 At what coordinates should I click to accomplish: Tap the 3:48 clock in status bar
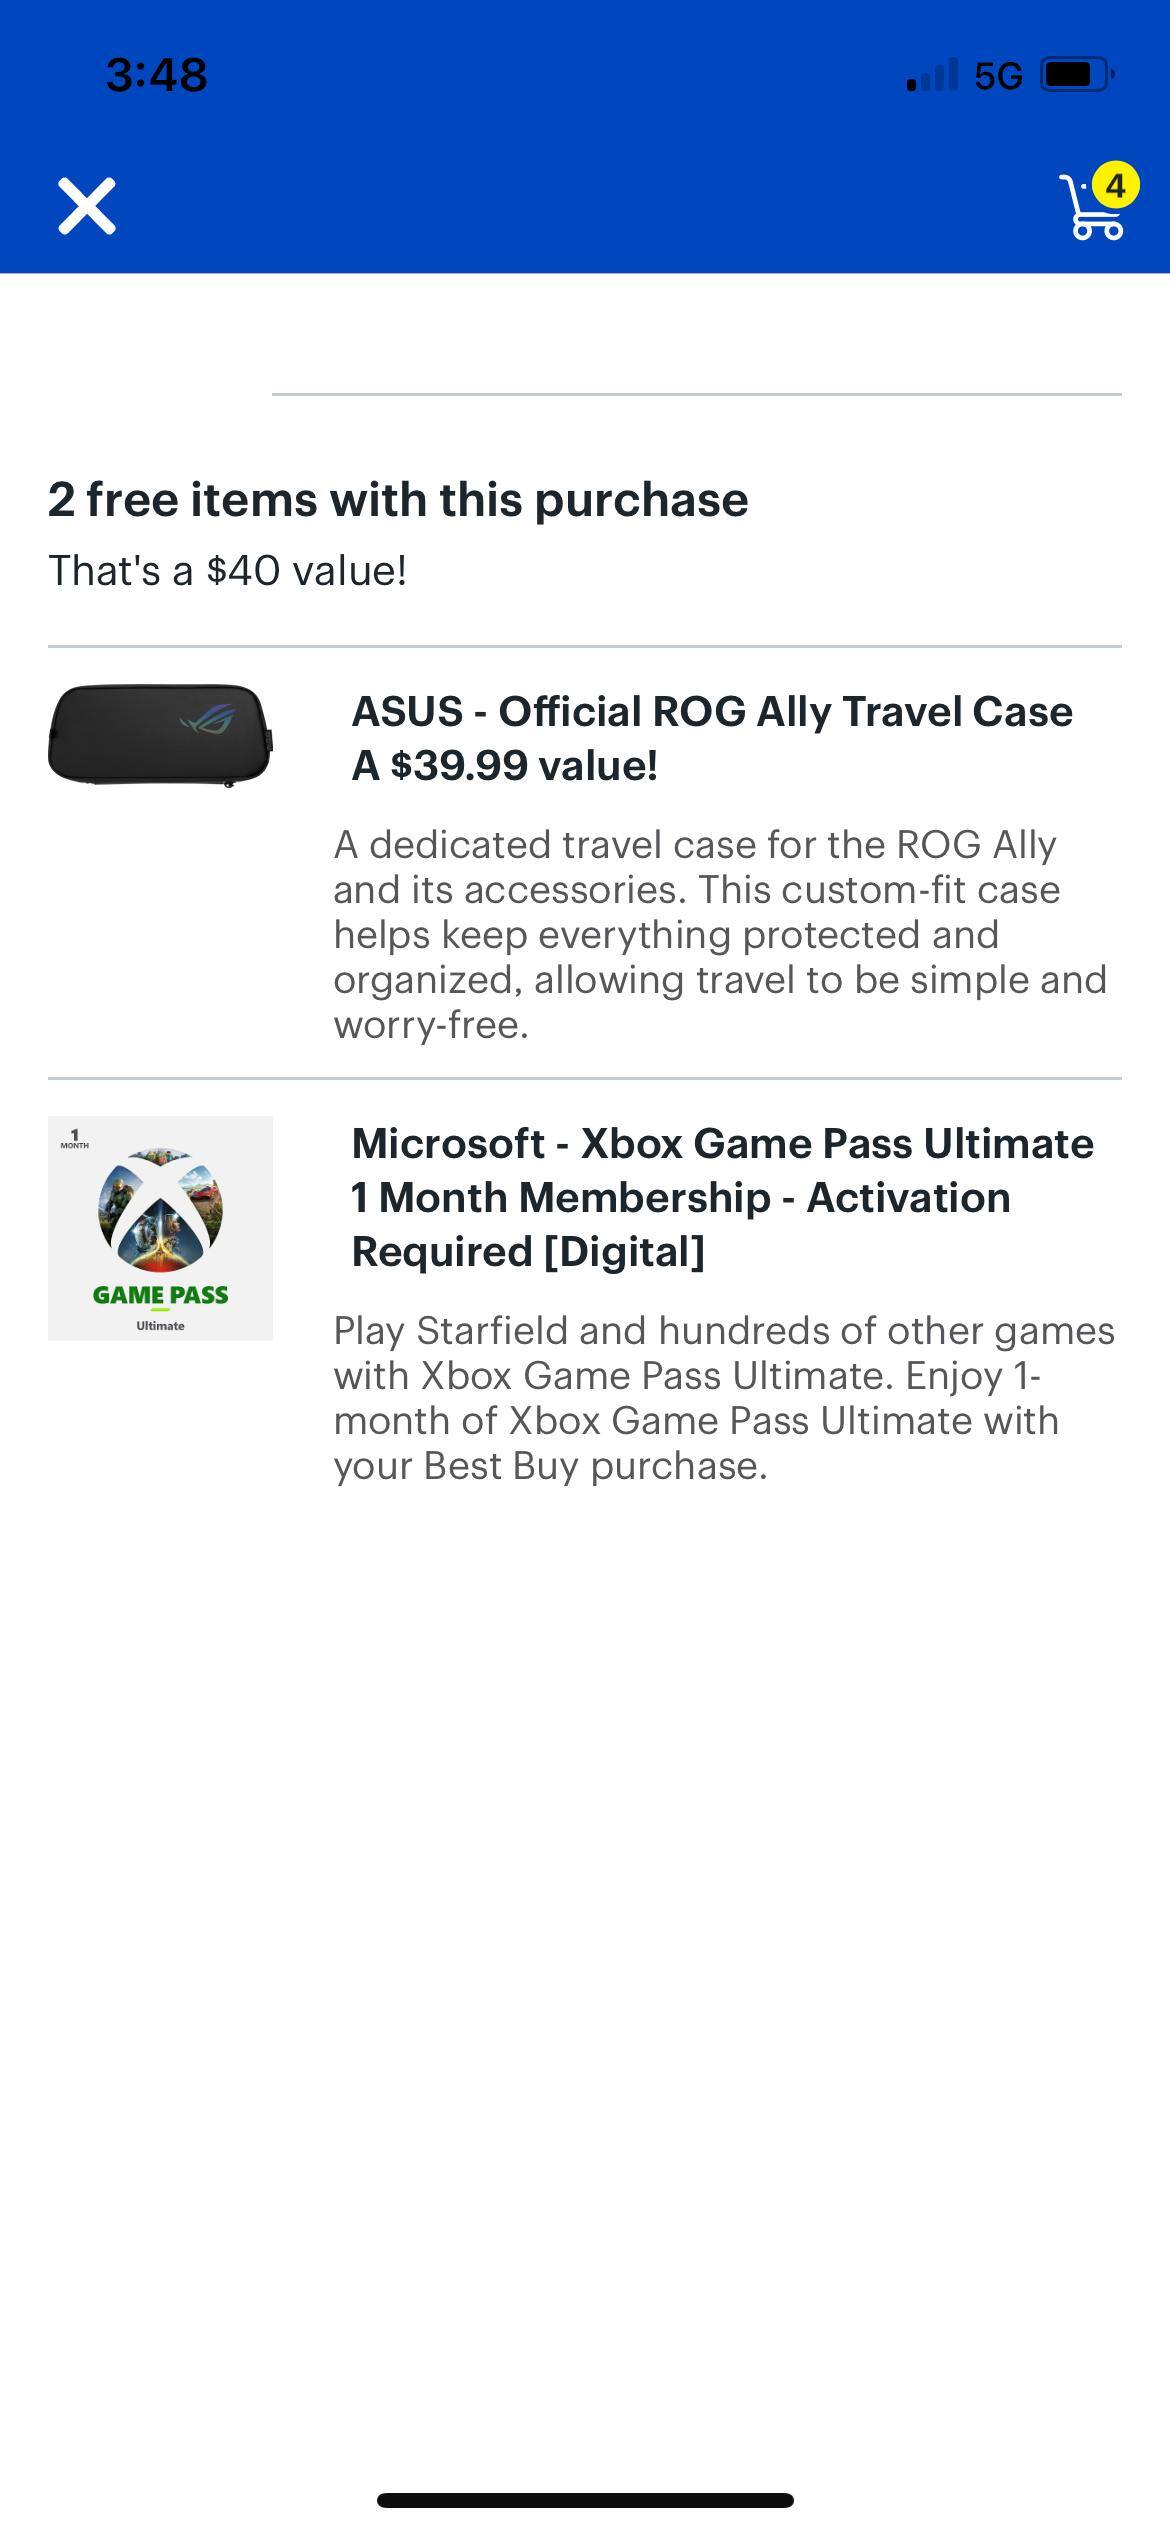[156, 75]
